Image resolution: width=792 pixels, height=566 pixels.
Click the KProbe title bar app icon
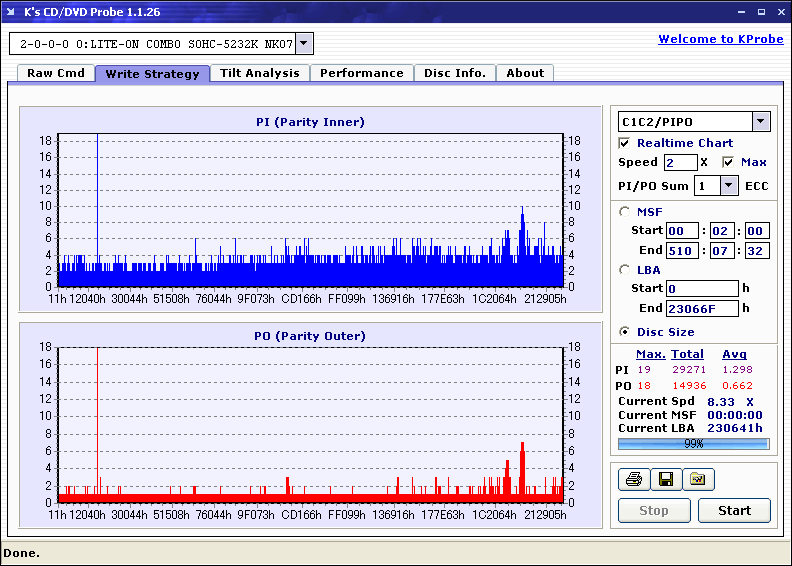point(12,12)
